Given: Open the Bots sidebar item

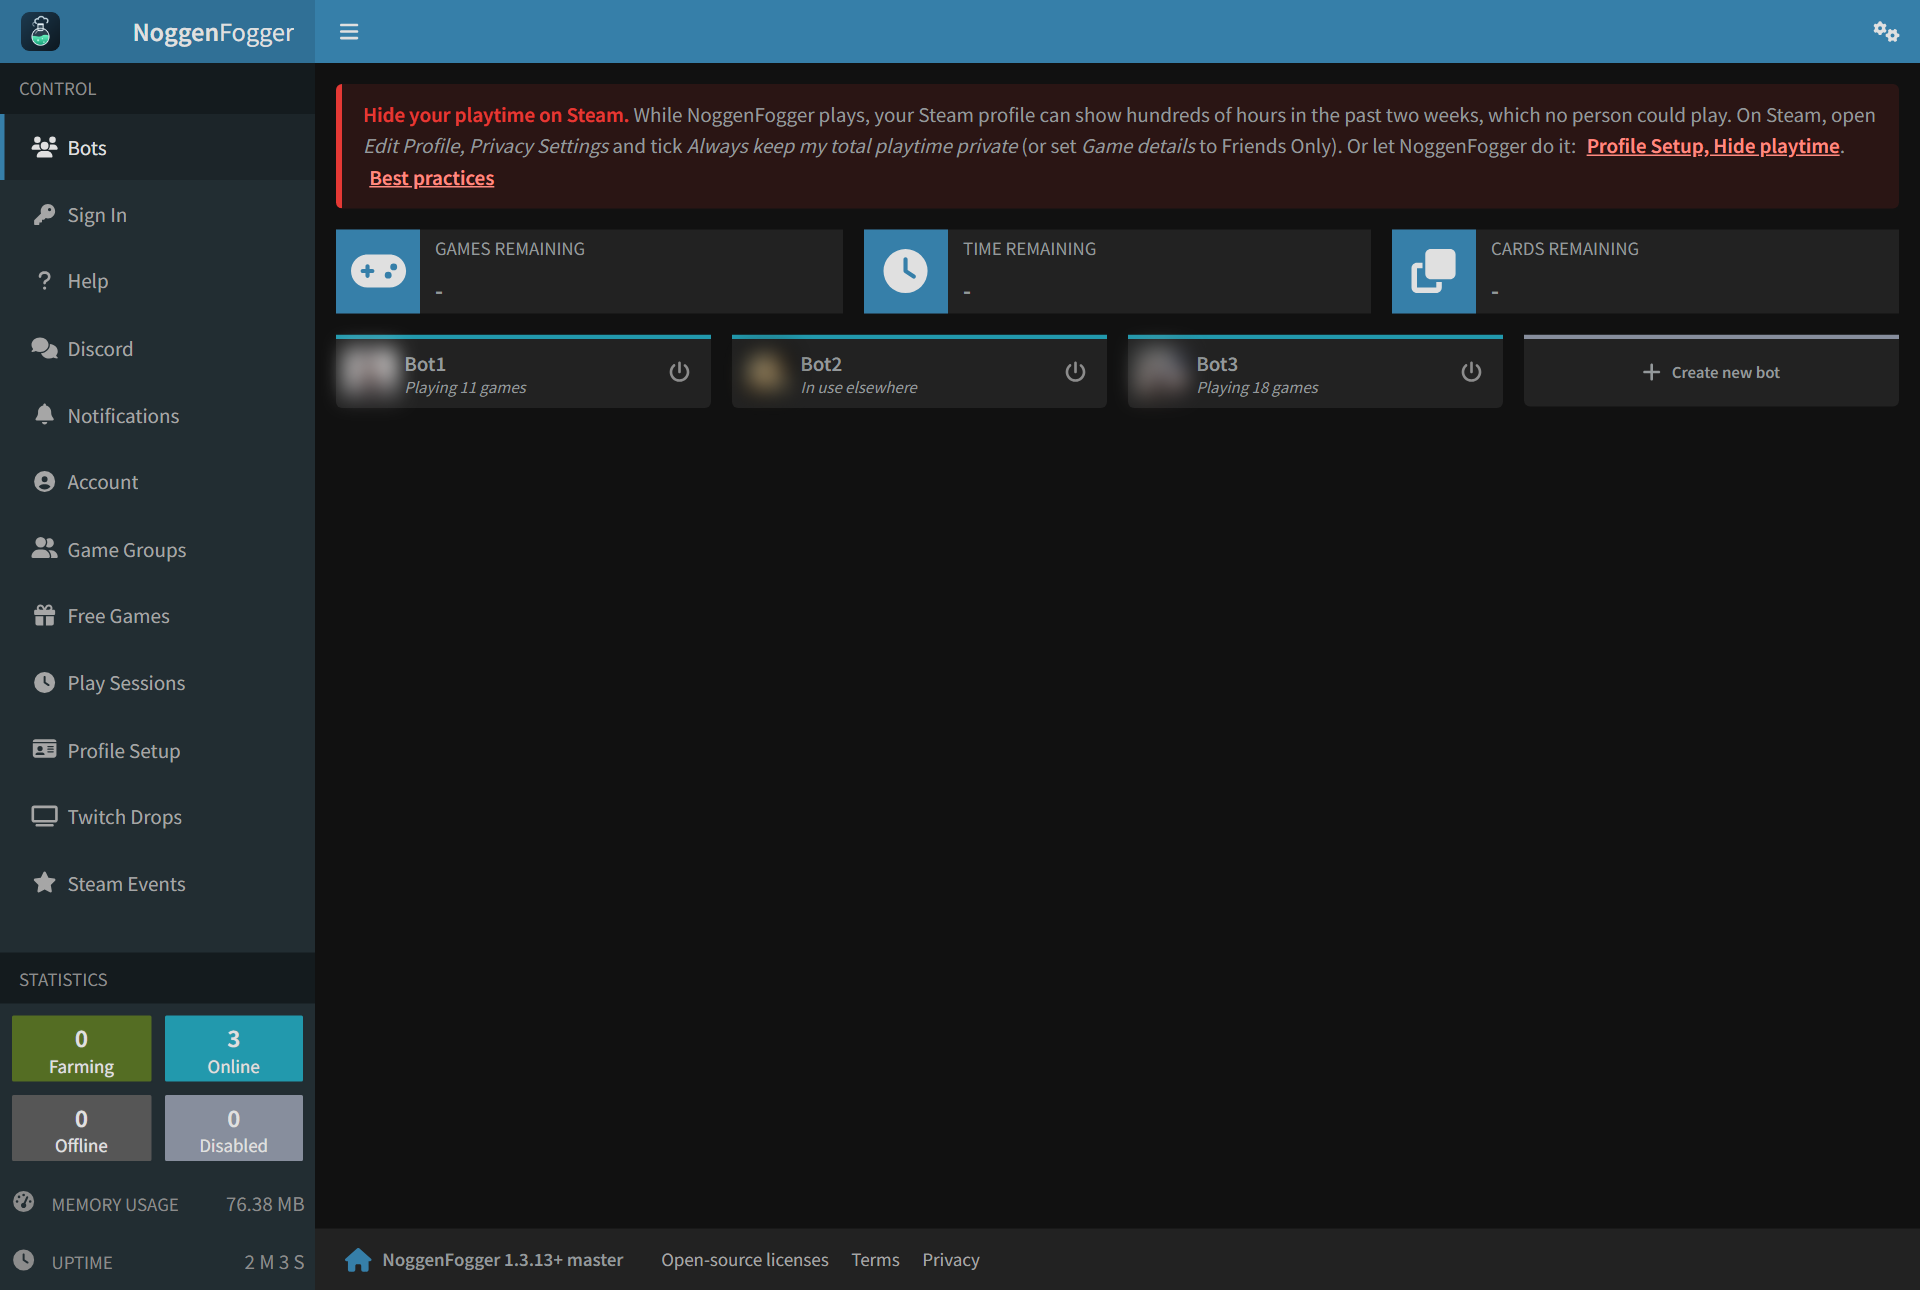Looking at the screenshot, I should pyautogui.click(x=158, y=148).
